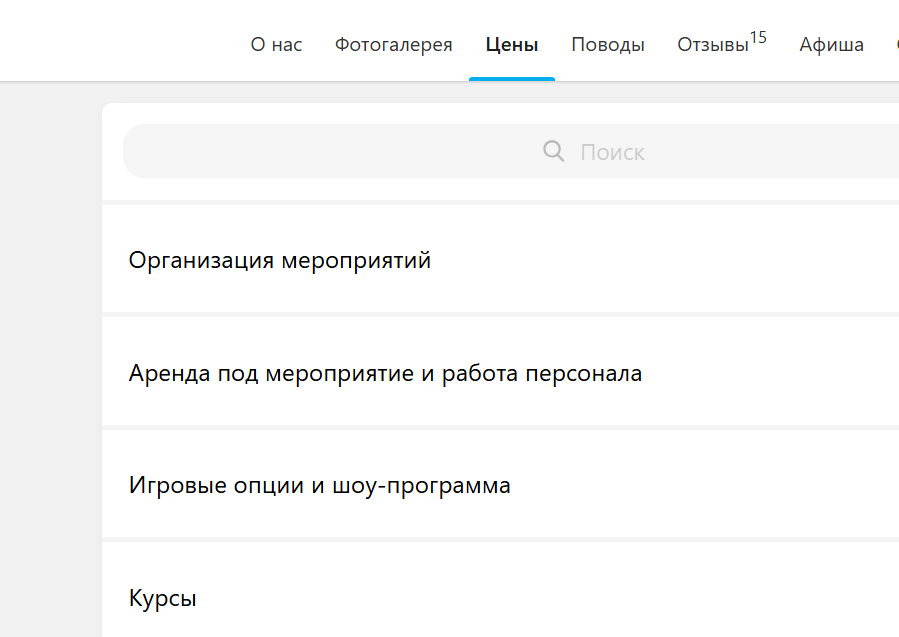Screen dimensions: 899x637
Task: Click the reviews count badge 15
Action: pos(758,38)
